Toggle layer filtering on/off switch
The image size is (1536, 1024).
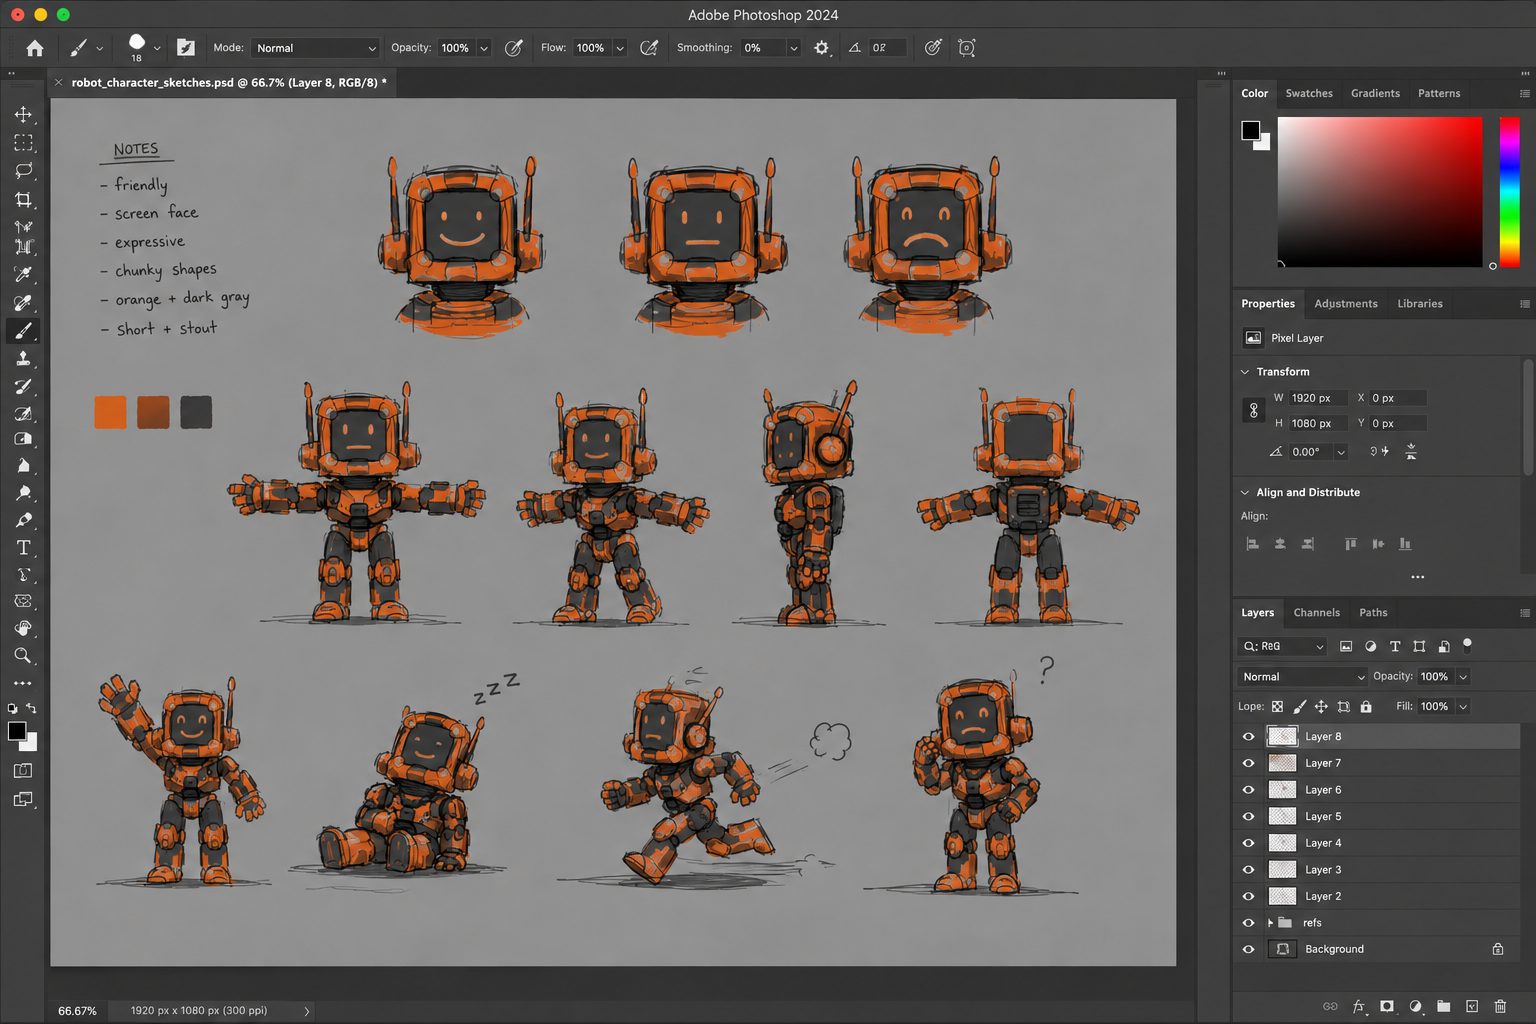[1467, 645]
